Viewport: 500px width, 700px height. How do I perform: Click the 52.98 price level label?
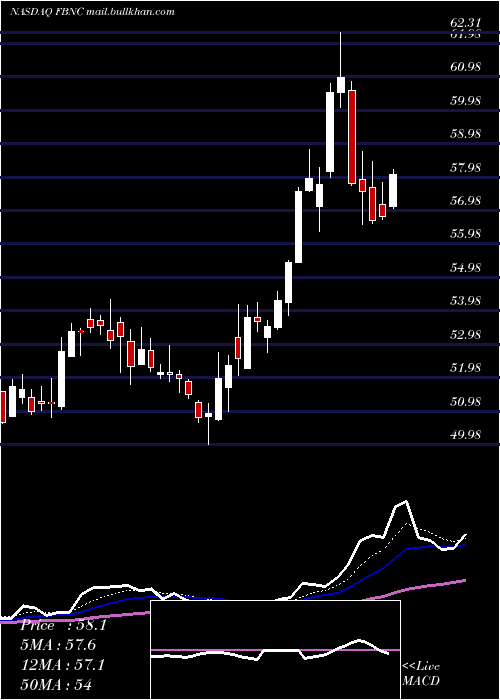(x=466, y=334)
